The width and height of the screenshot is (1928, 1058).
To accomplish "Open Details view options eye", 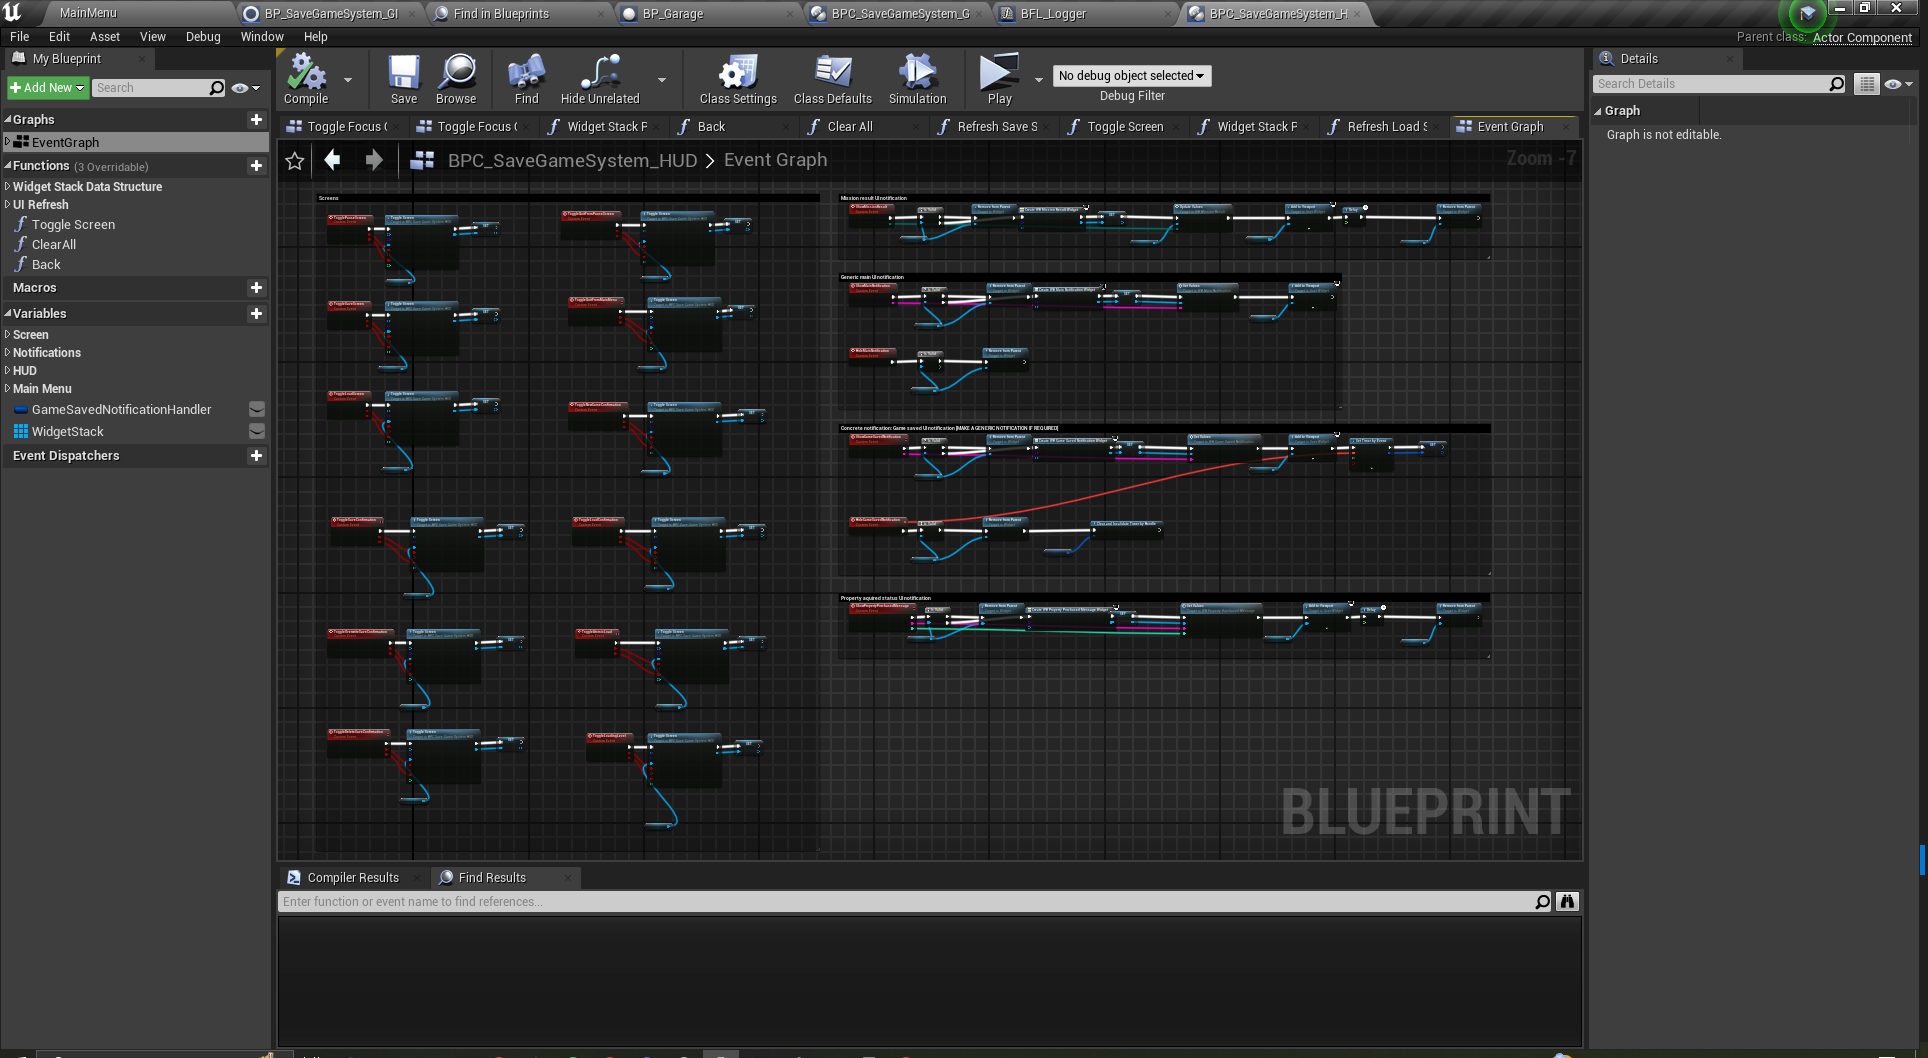I will (1898, 84).
